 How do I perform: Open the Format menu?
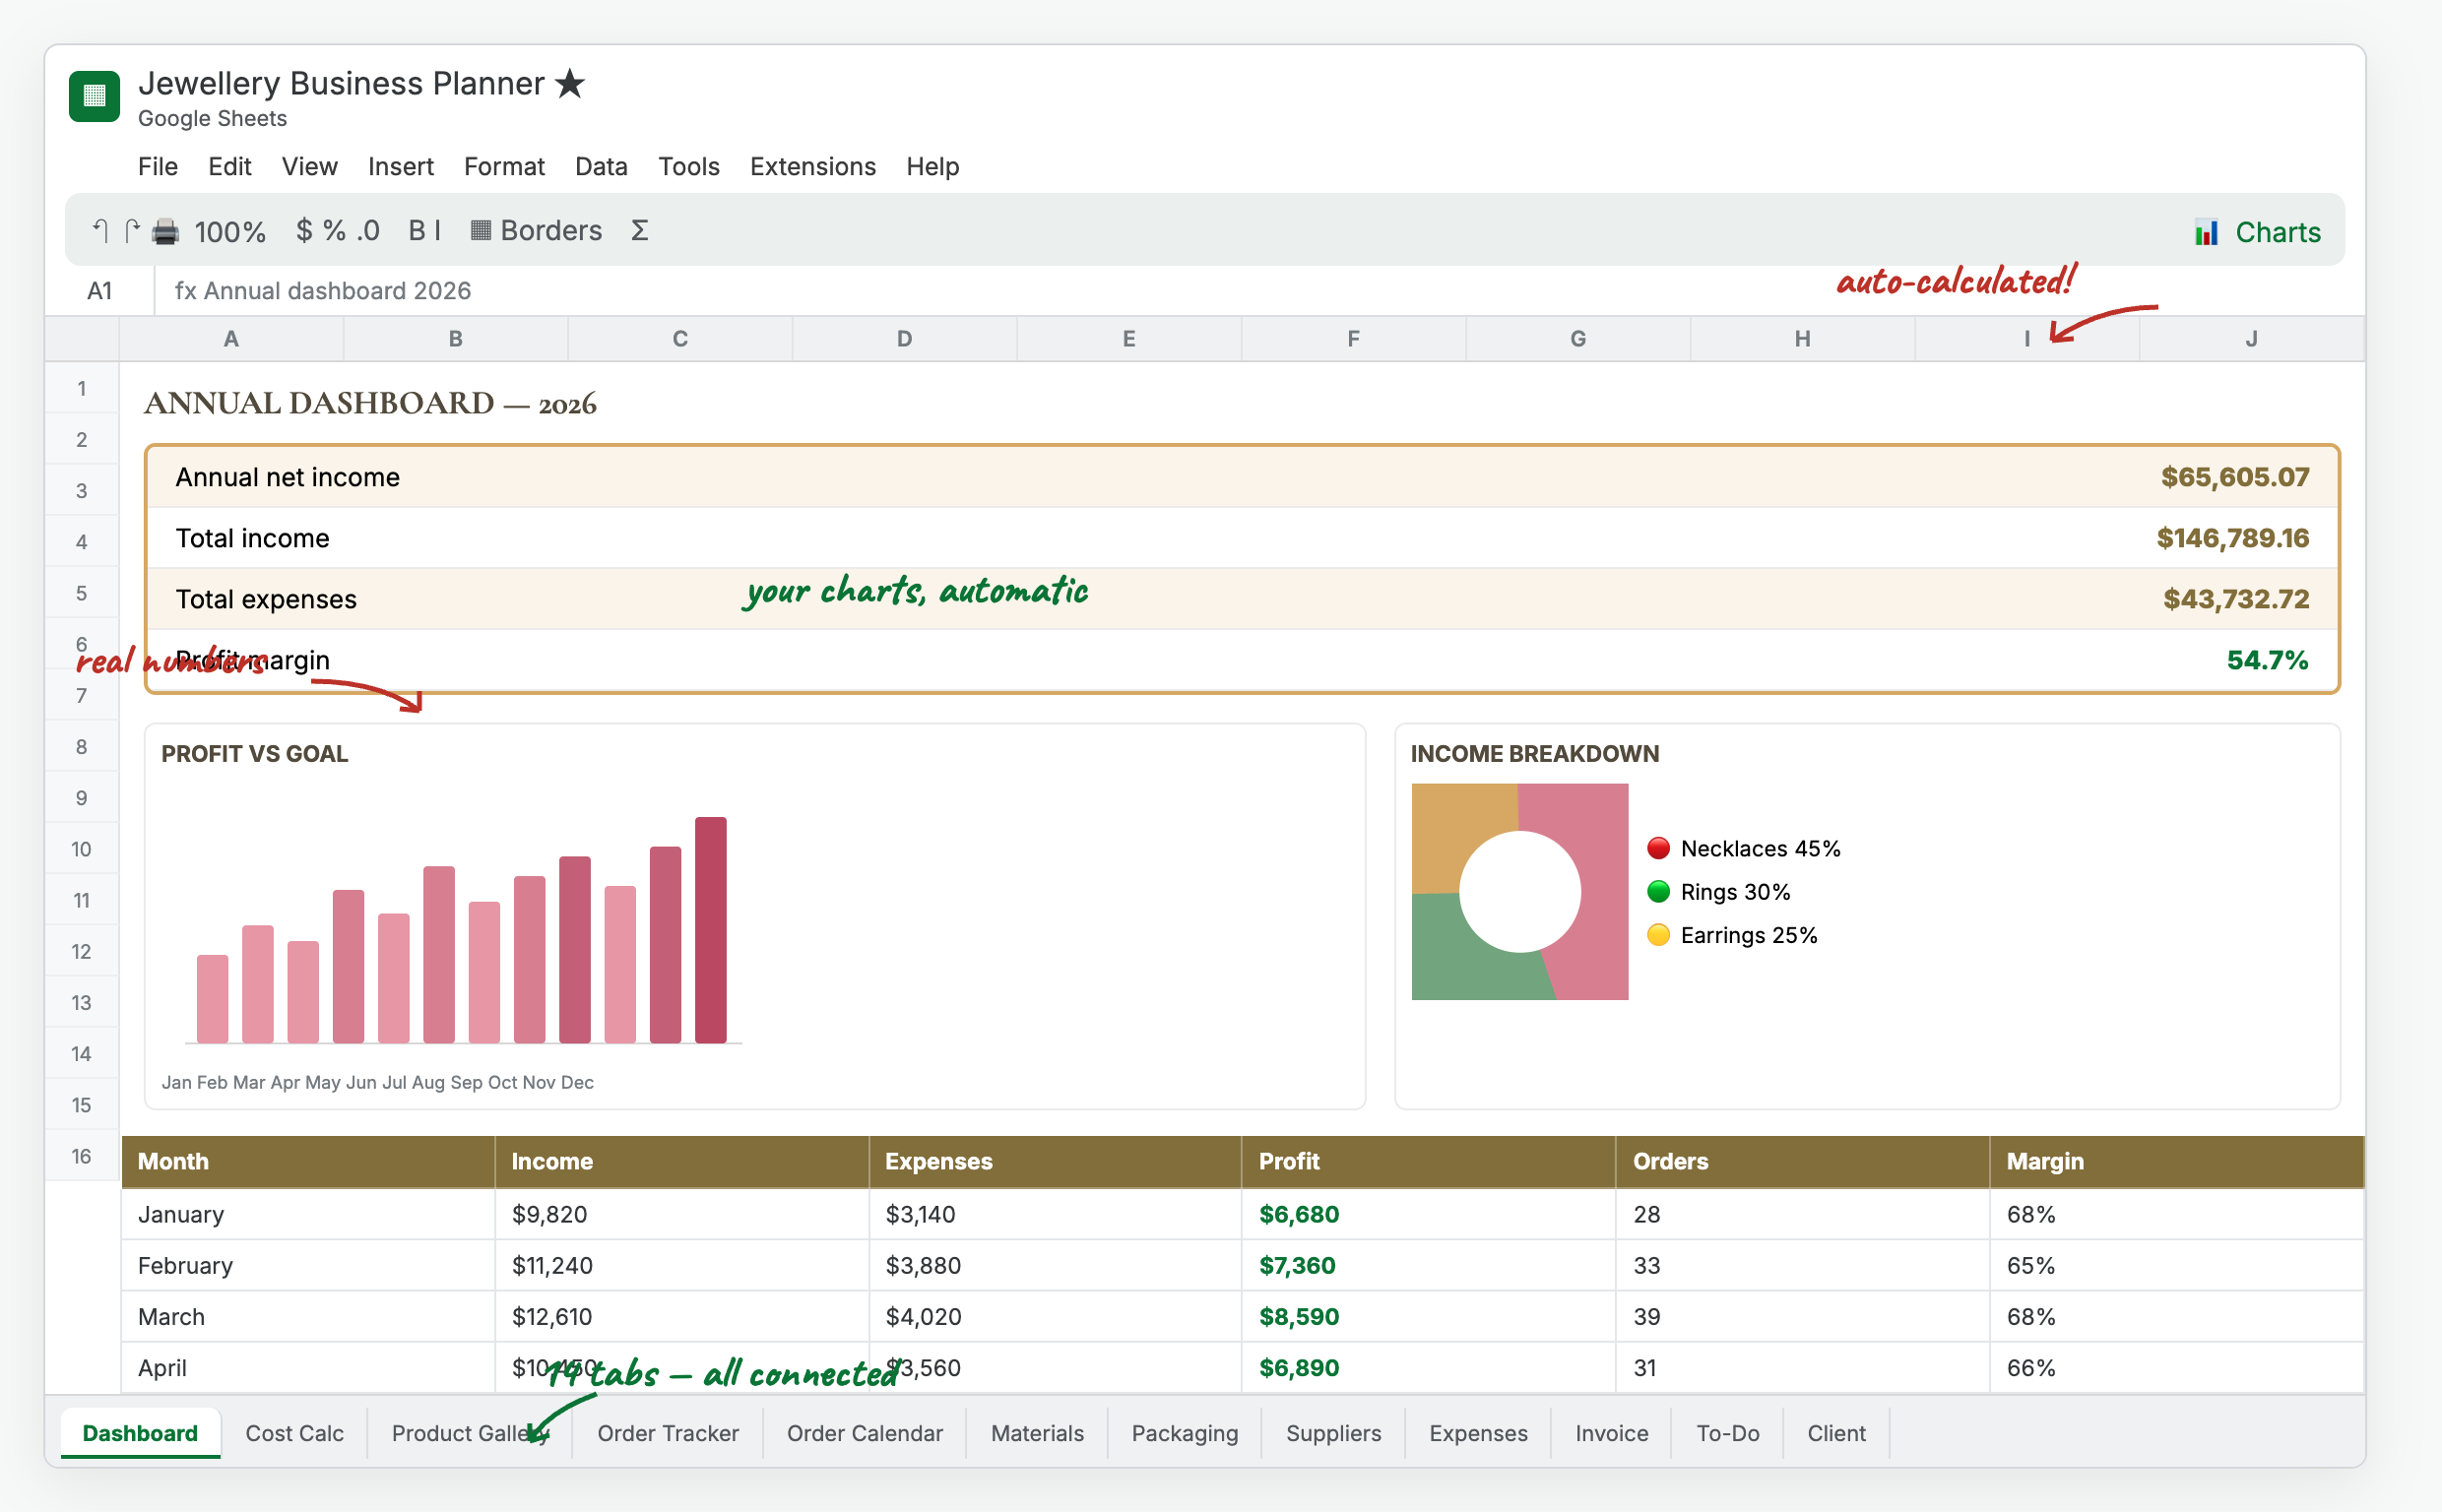(x=504, y=166)
